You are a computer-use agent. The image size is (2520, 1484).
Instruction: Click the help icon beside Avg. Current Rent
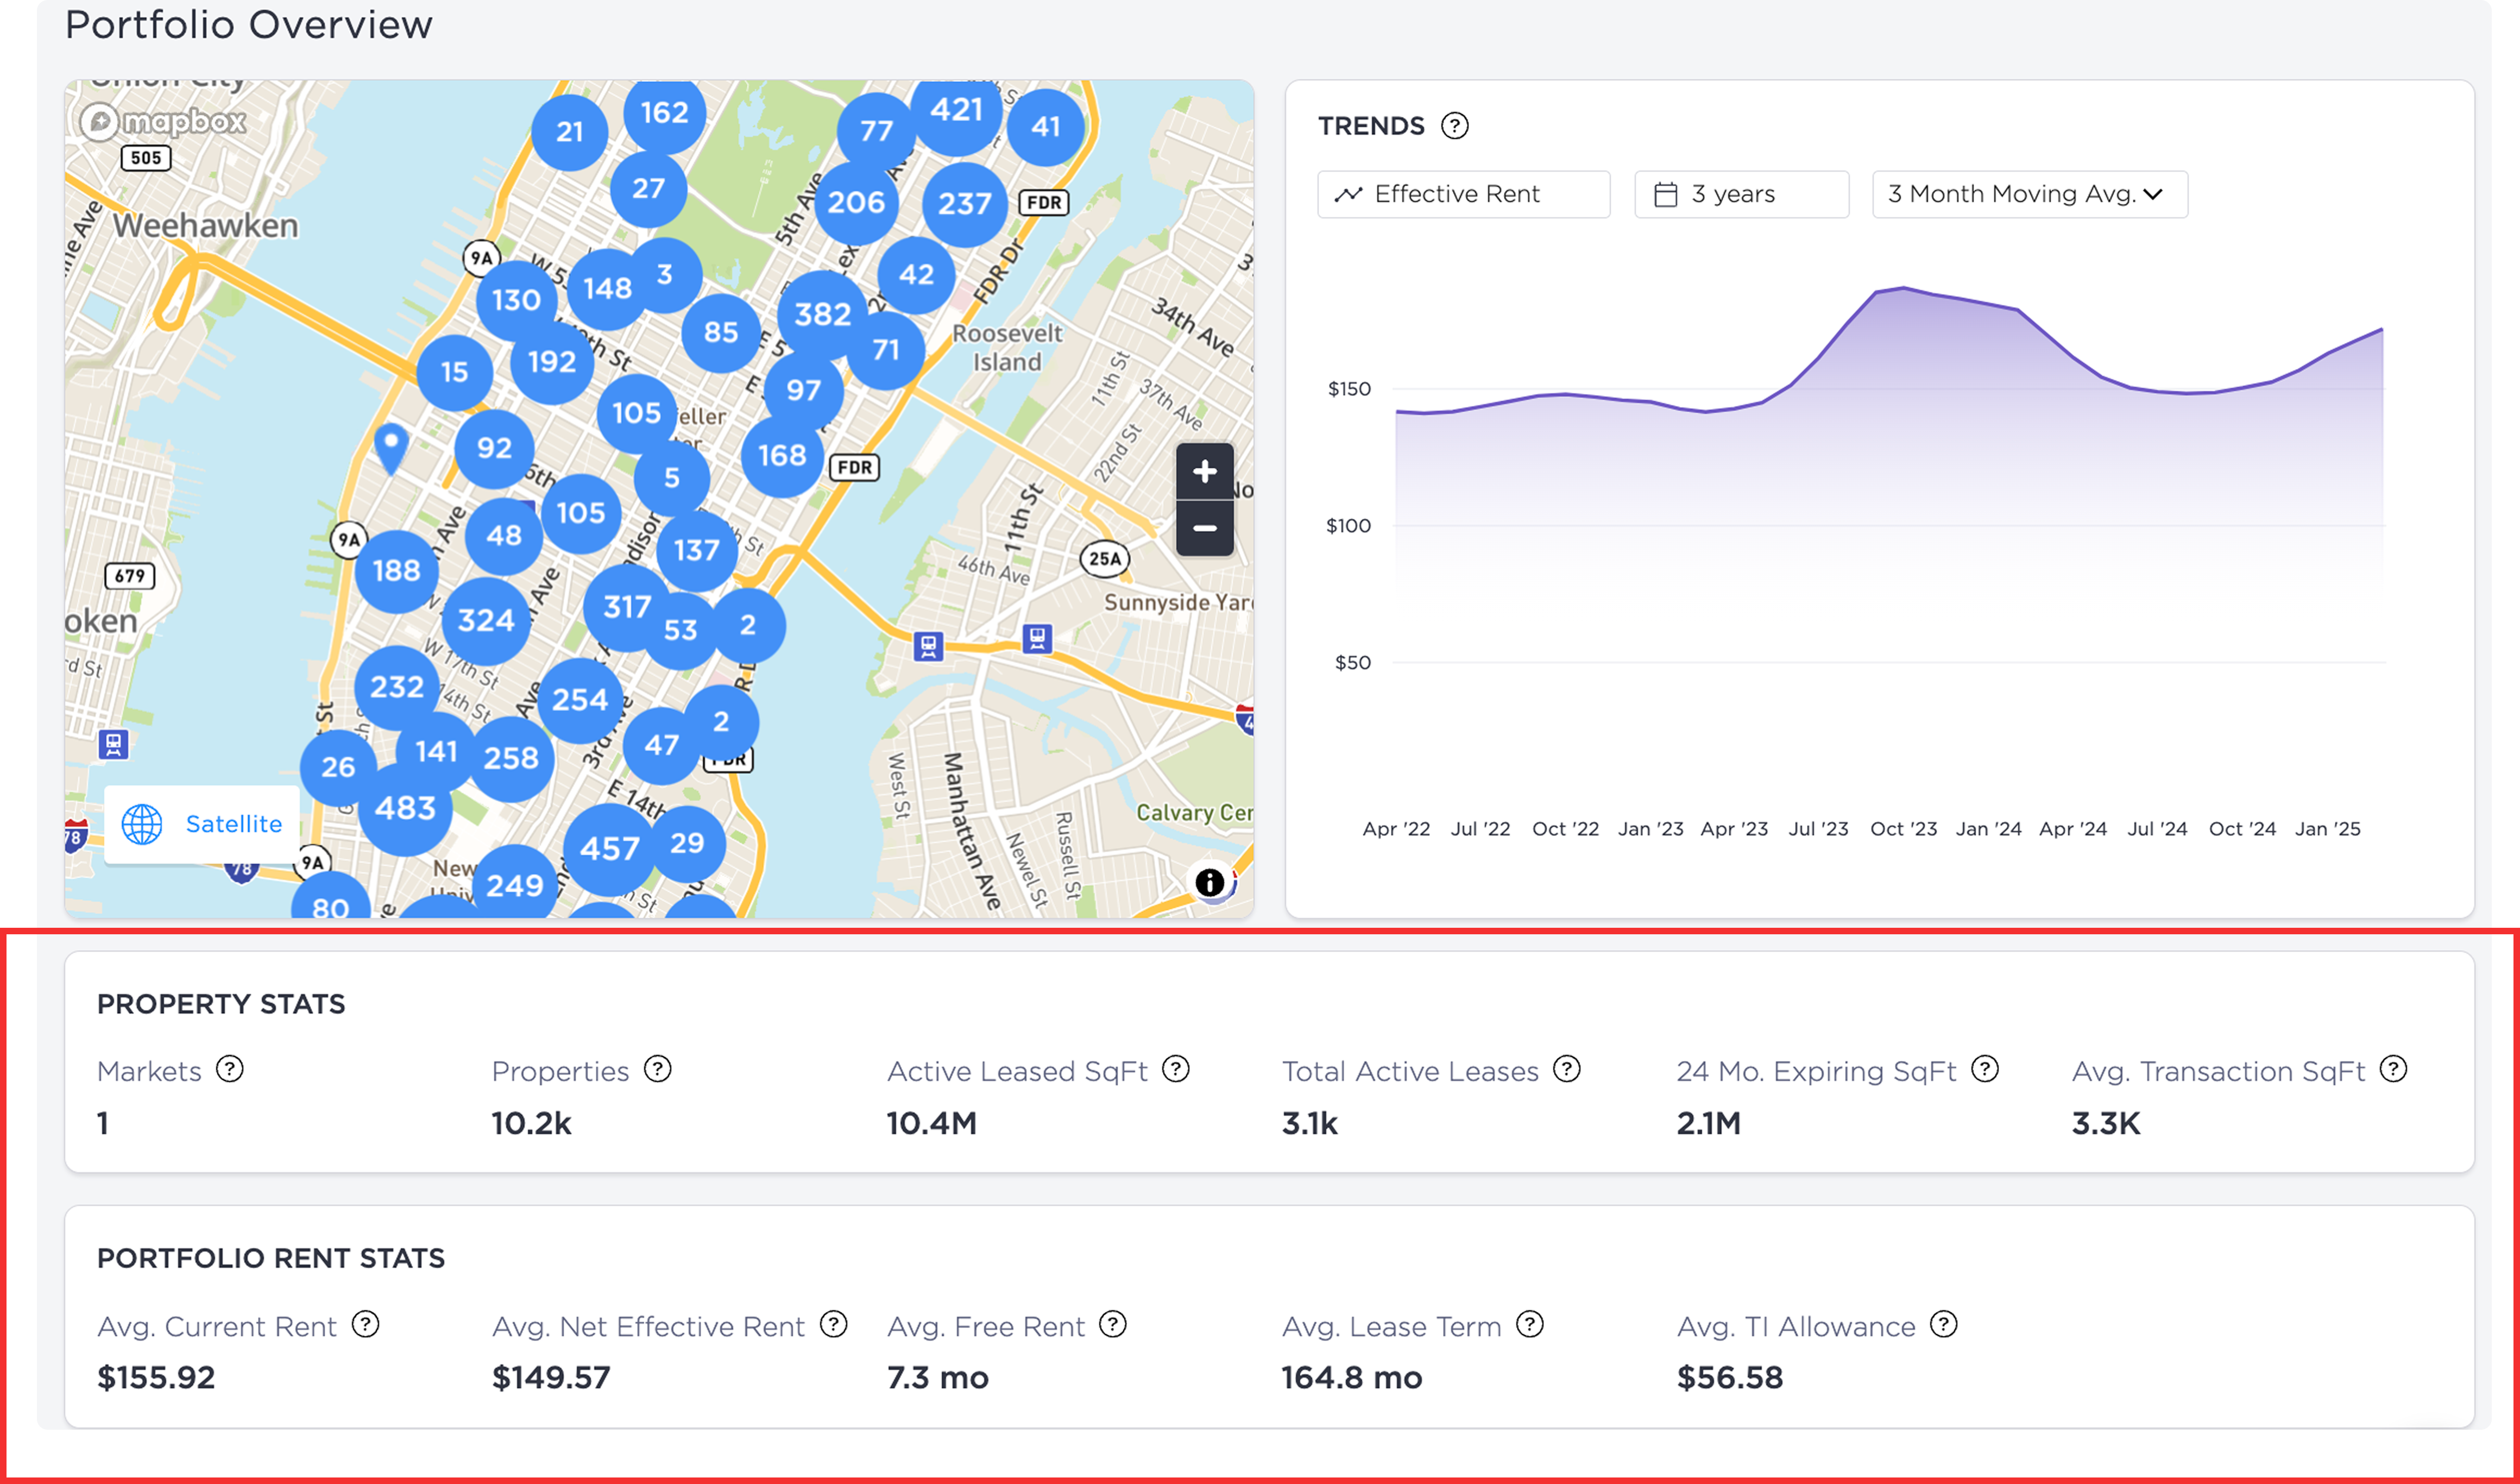pos(366,1324)
